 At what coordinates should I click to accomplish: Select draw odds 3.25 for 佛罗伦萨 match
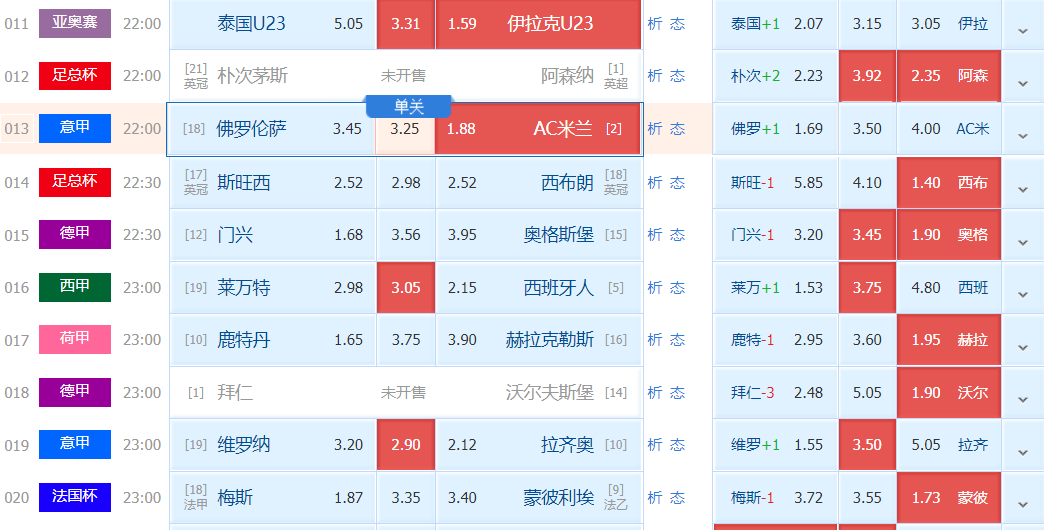click(x=405, y=129)
